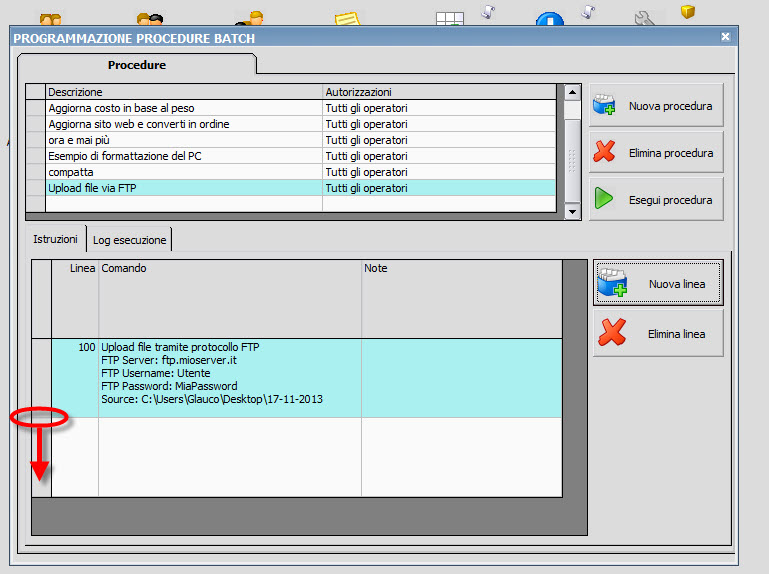Click the Descrizione column header
Screen dimensions: 769x574
(x=183, y=92)
